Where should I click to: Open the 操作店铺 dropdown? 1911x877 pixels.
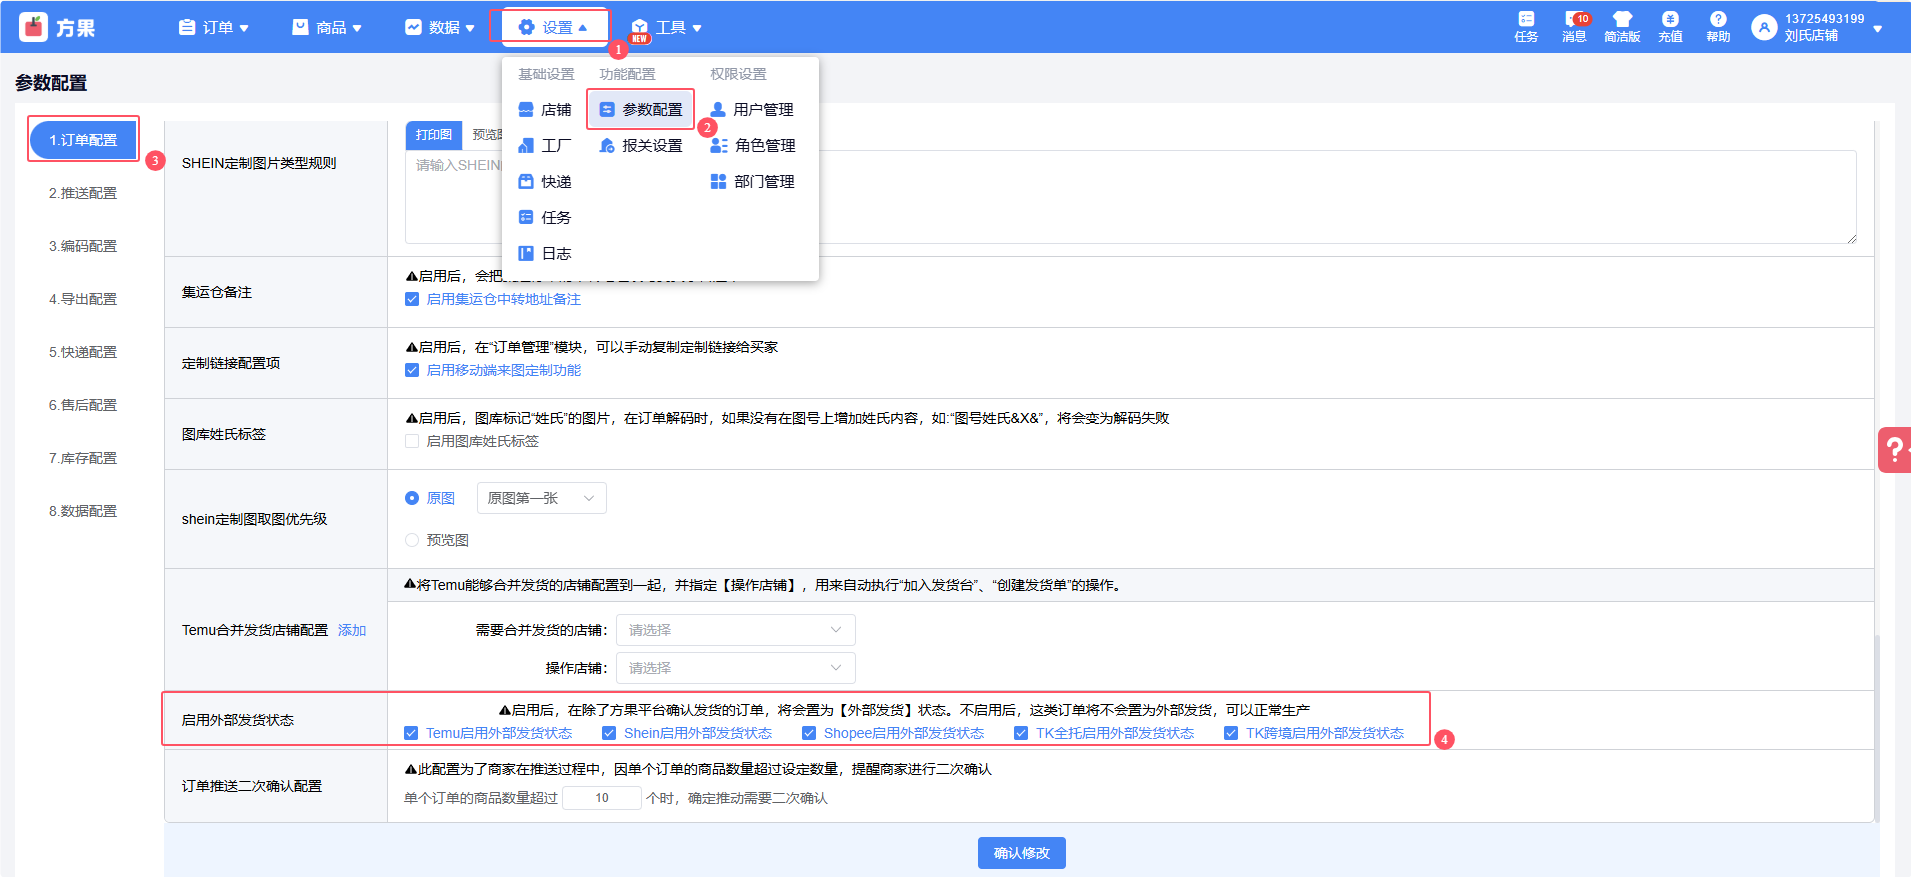coord(735,668)
